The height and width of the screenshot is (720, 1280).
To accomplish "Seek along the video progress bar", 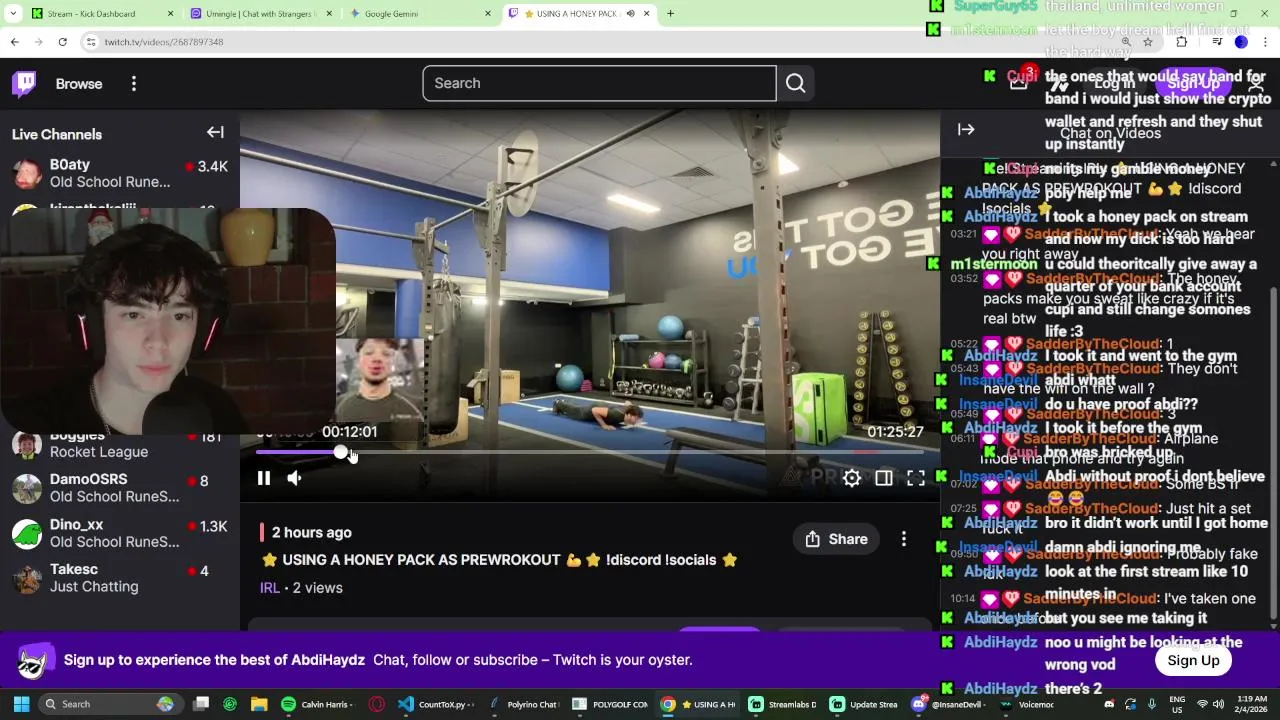I will click(590, 453).
